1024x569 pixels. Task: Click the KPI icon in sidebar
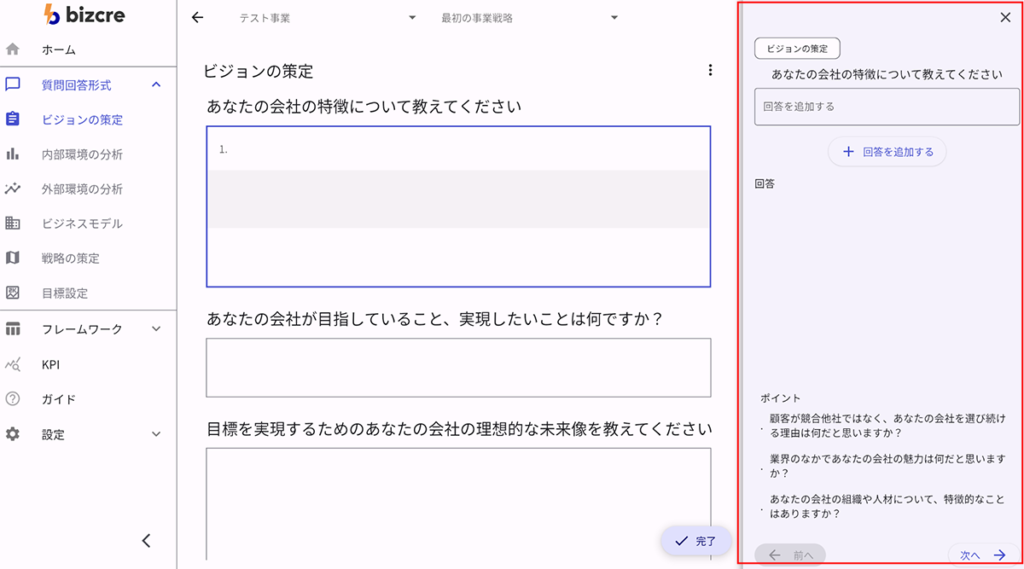click(x=13, y=364)
